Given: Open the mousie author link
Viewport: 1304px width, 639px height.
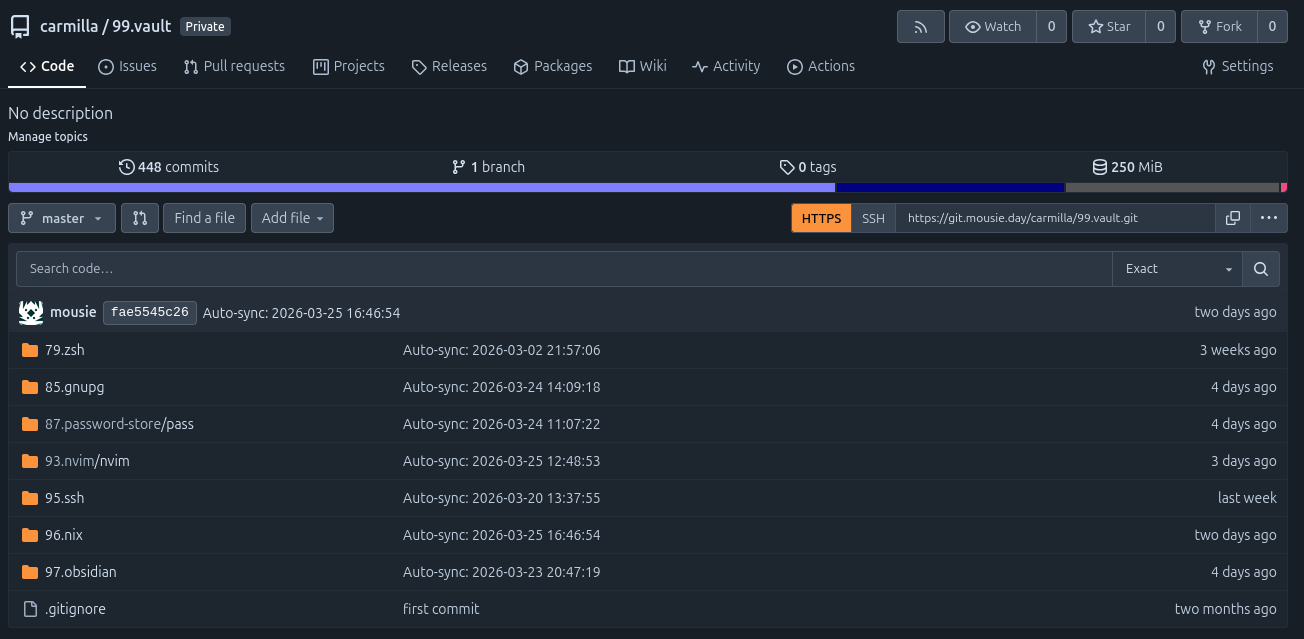Looking at the screenshot, I should point(73,313).
